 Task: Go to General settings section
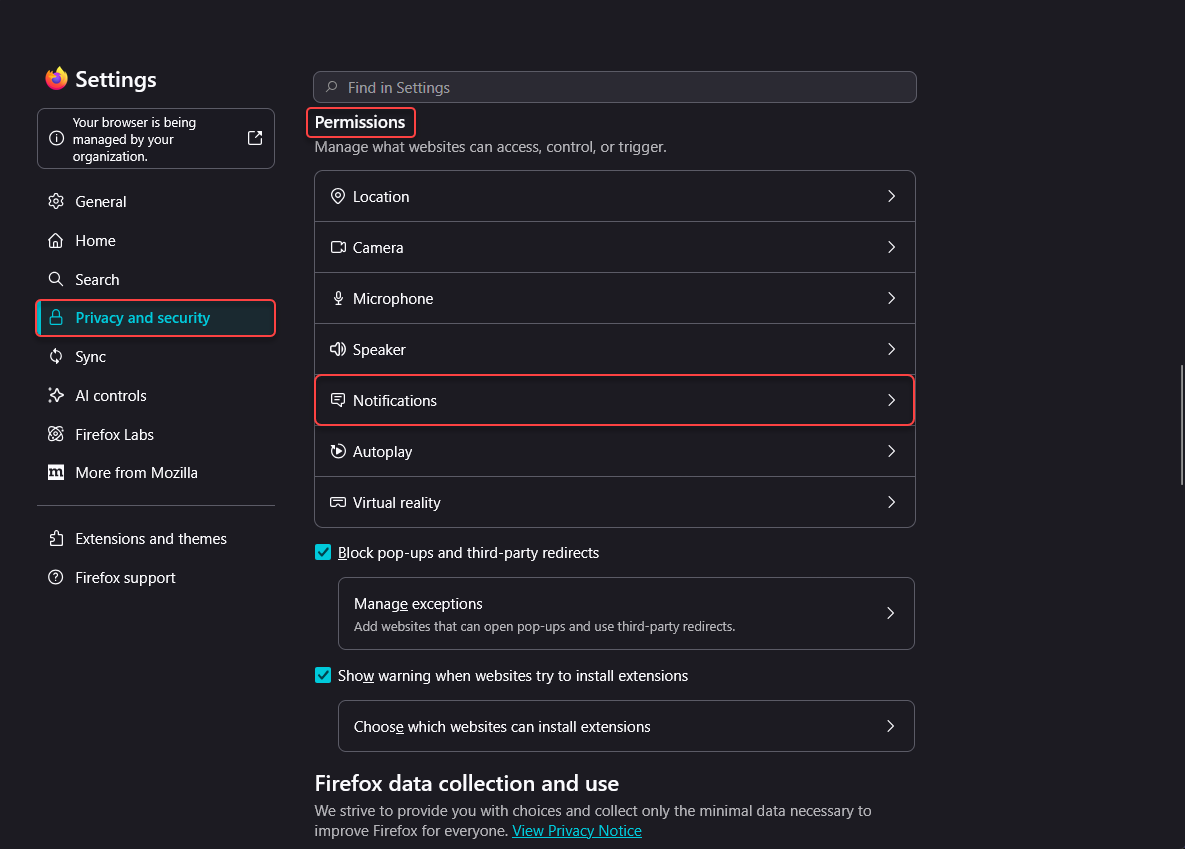[x=156, y=201]
